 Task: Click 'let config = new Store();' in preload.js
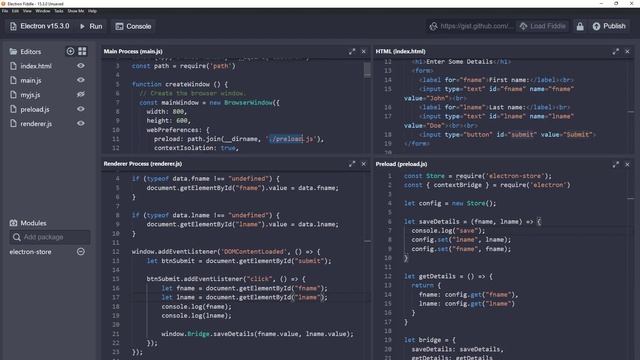point(450,203)
